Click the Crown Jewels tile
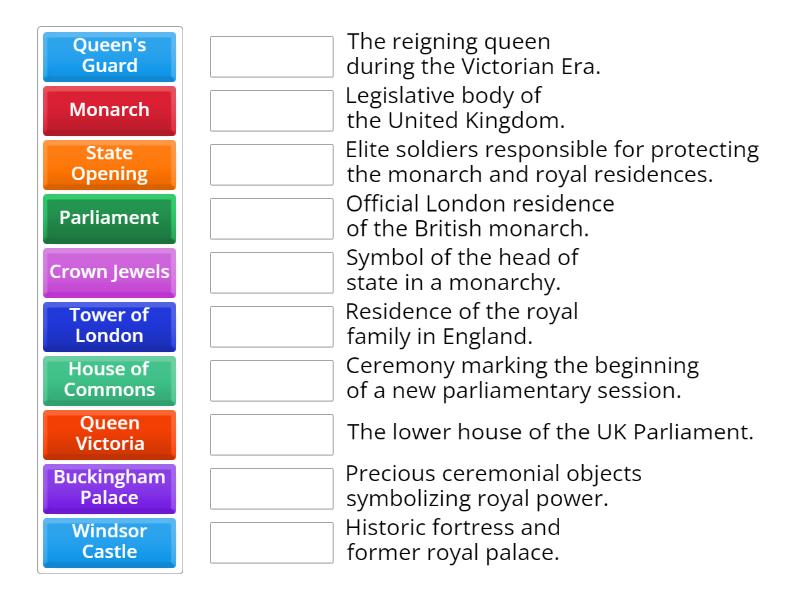Image resolution: width=800 pixels, height=600 pixels. click(x=109, y=272)
